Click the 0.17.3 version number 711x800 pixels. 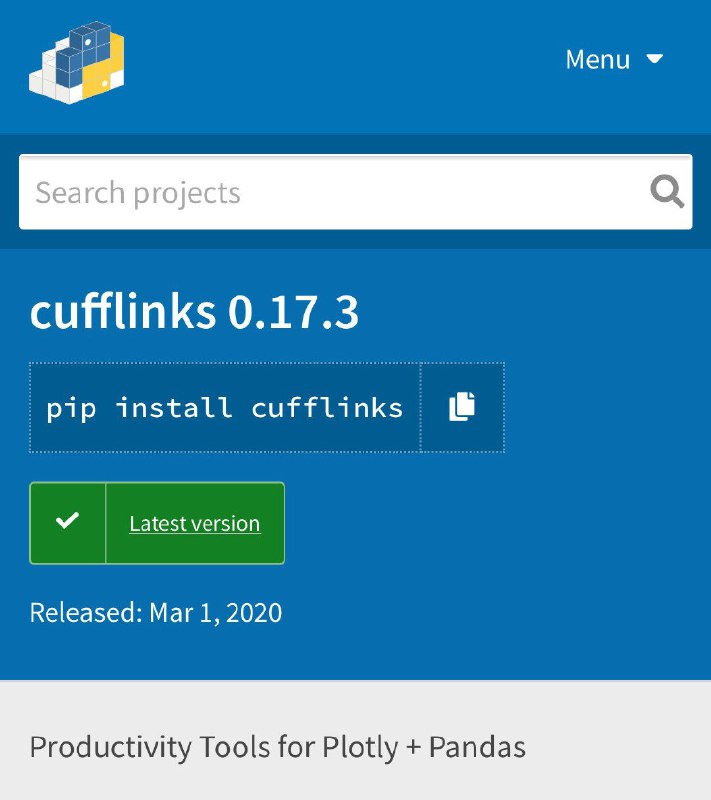(293, 312)
